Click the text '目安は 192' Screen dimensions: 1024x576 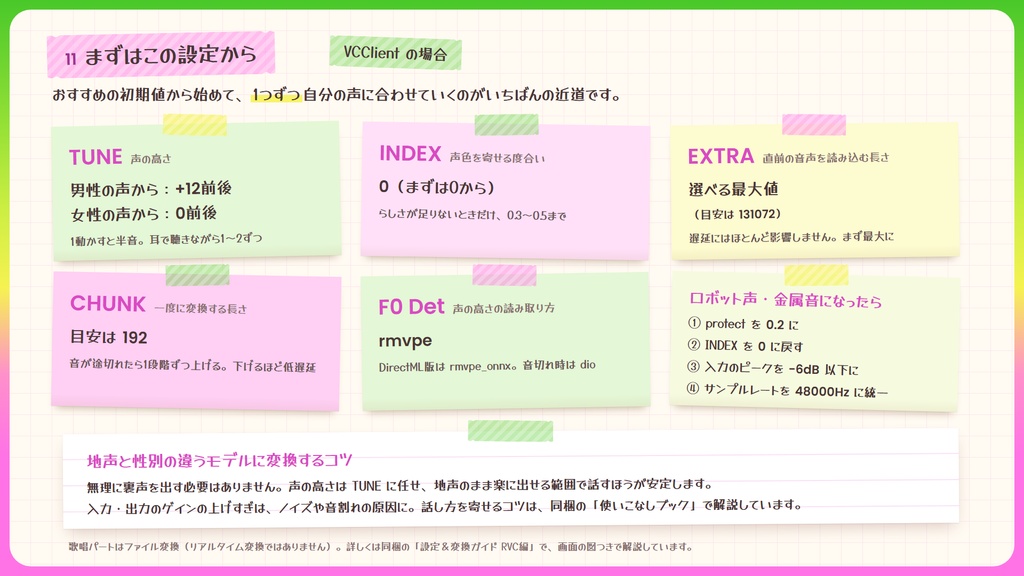[108, 338]
